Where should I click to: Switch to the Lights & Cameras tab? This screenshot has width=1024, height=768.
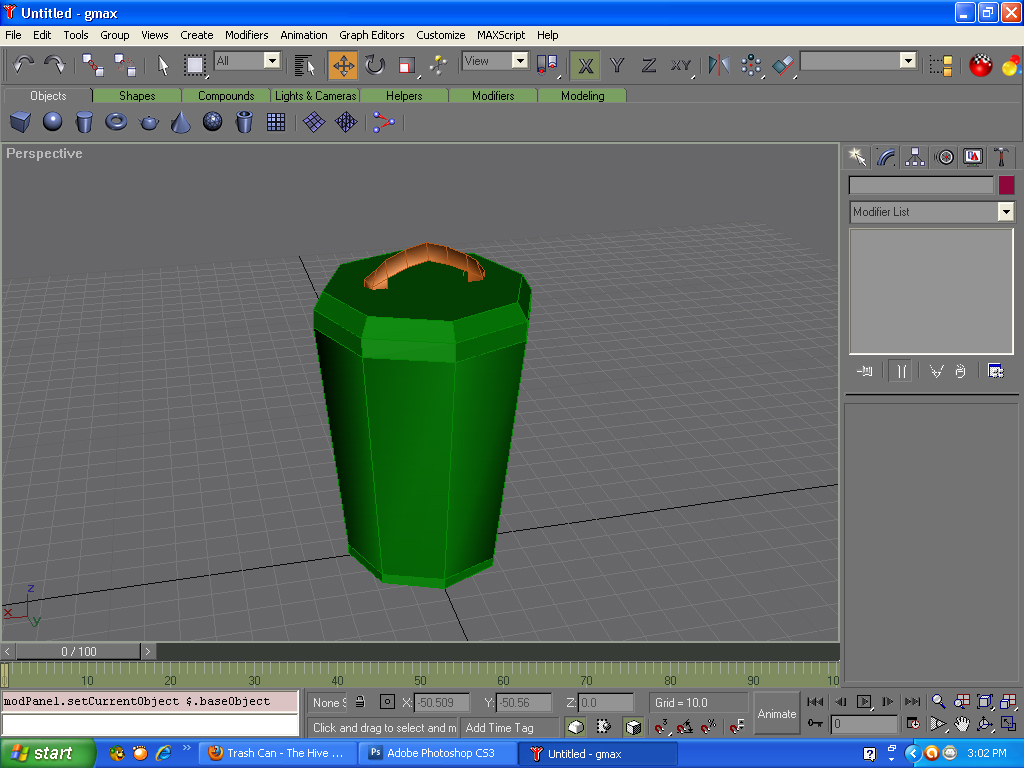[x=315, y=96]
